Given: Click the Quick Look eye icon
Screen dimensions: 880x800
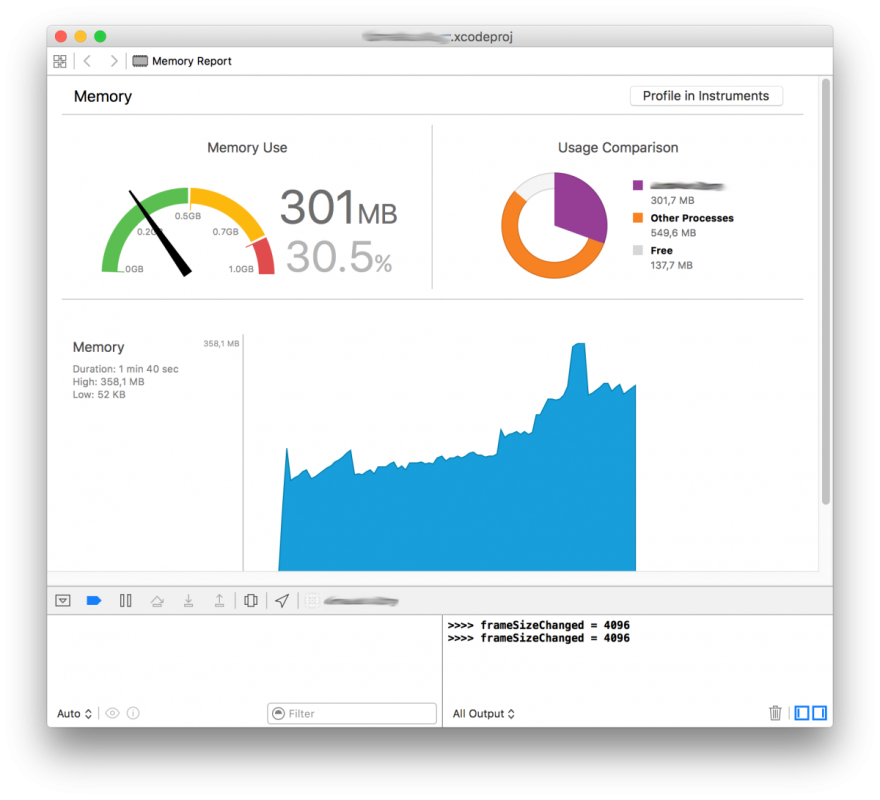Looking at the screenshot, I should click(x=112, y=713).
